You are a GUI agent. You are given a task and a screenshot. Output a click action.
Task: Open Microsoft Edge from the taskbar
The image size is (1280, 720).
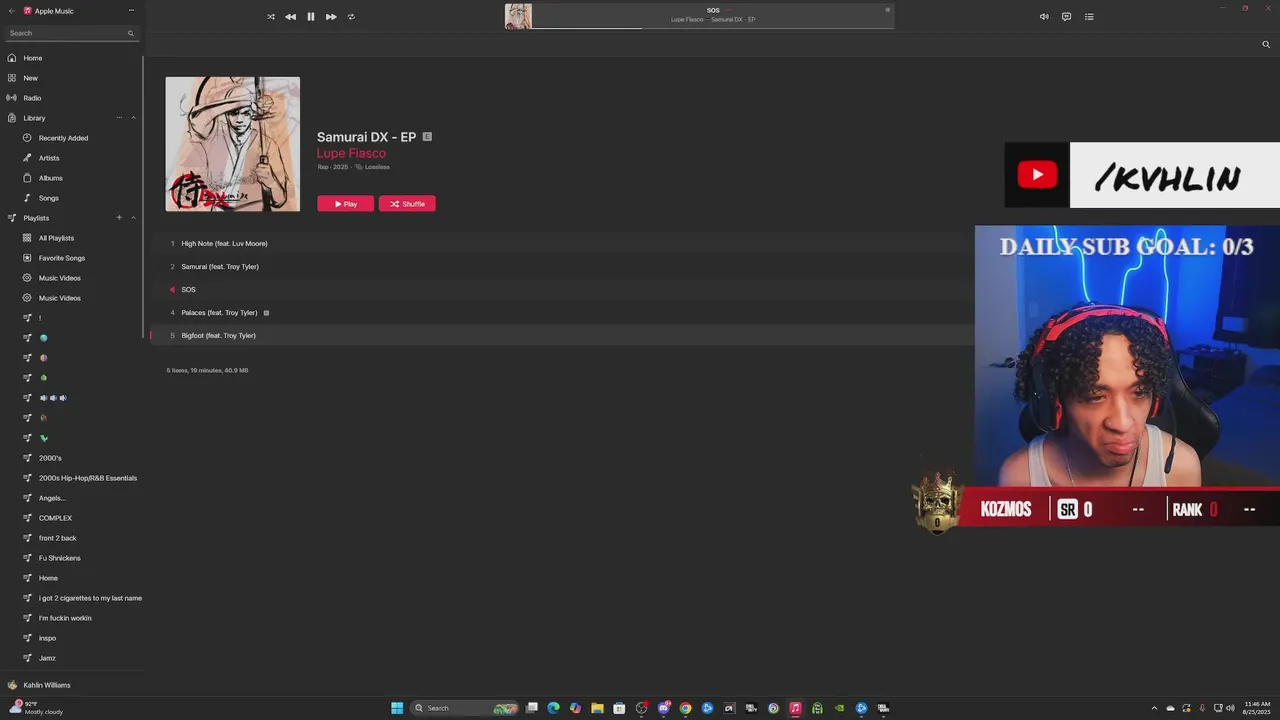[553, 708]
